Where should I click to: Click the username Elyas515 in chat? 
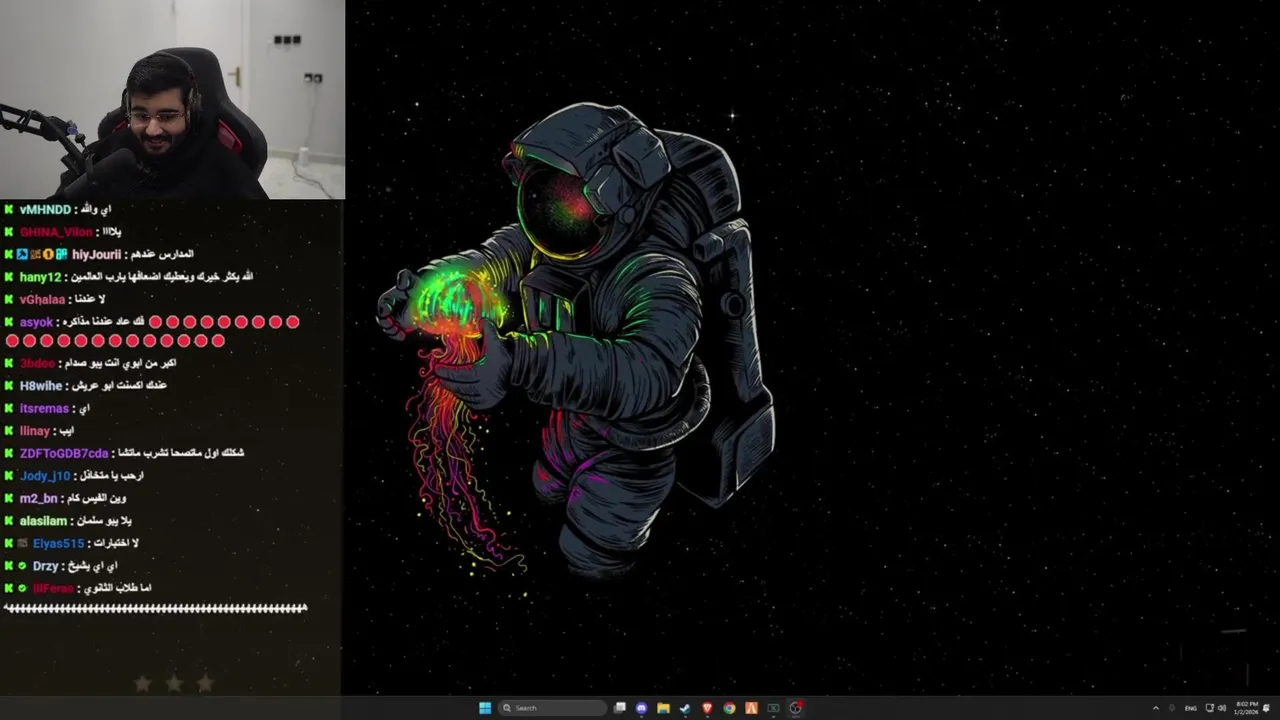click(58, 543)
